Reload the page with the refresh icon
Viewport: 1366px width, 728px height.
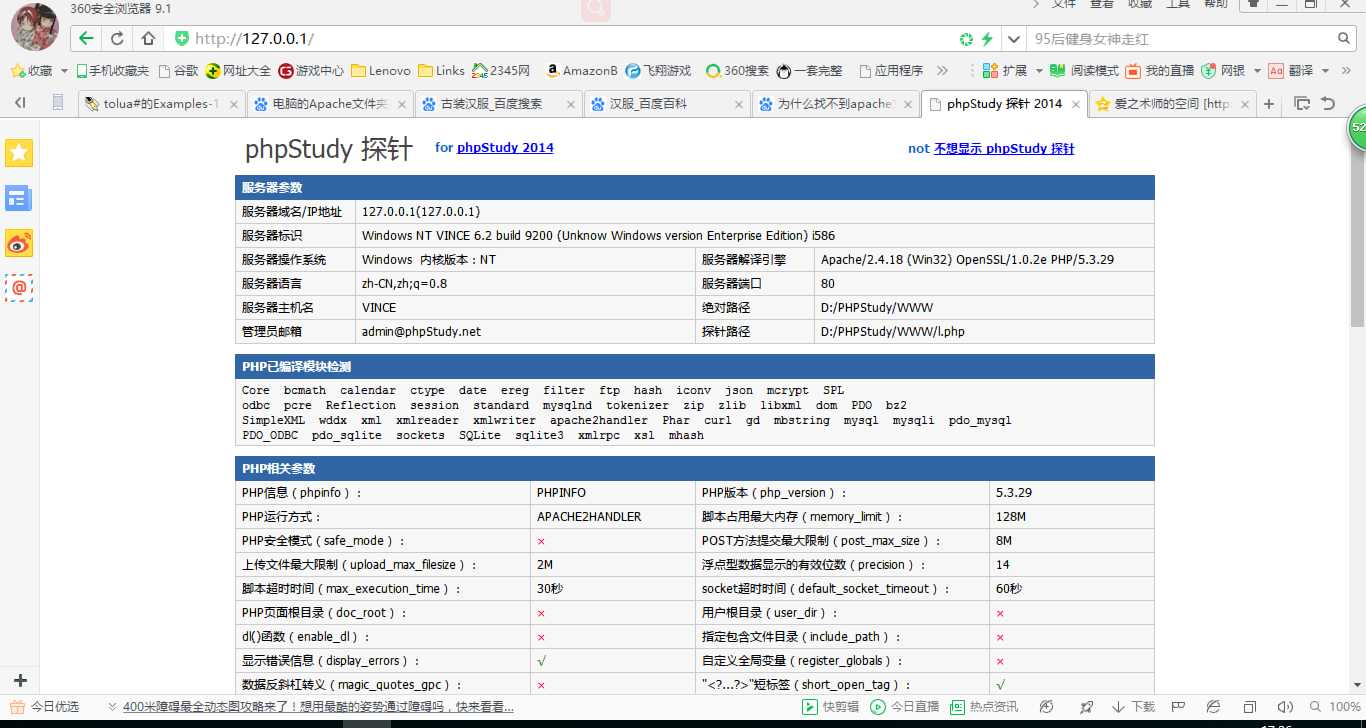tap(117, 38)
